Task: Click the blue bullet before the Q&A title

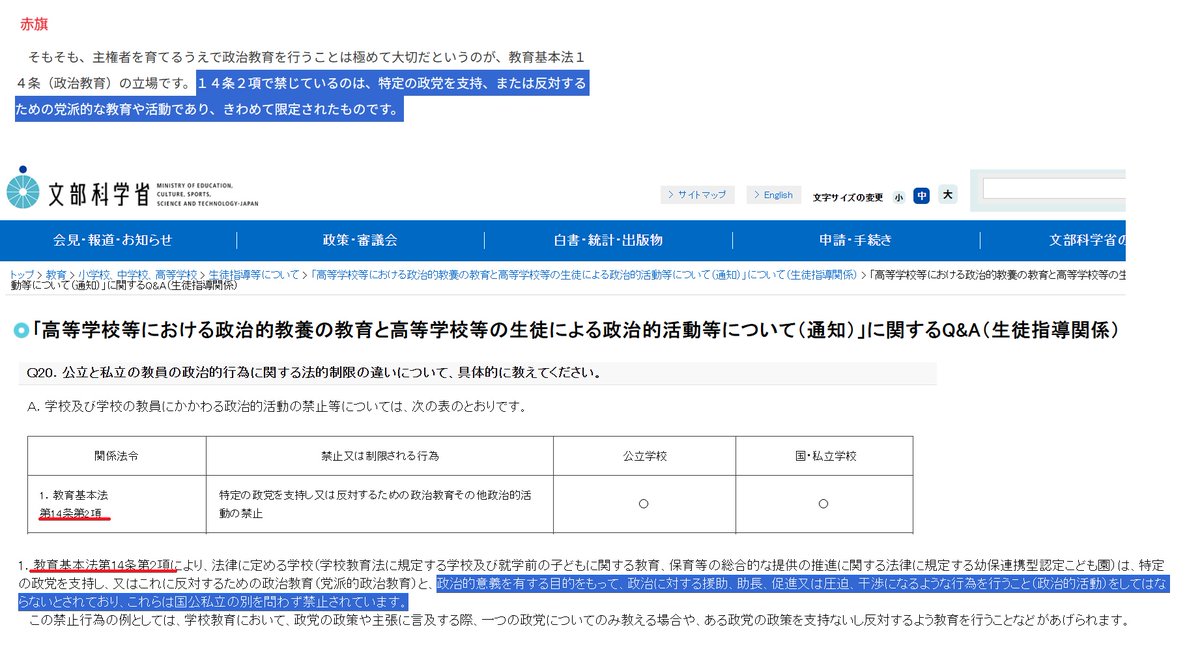Action: tap(21, 329)
